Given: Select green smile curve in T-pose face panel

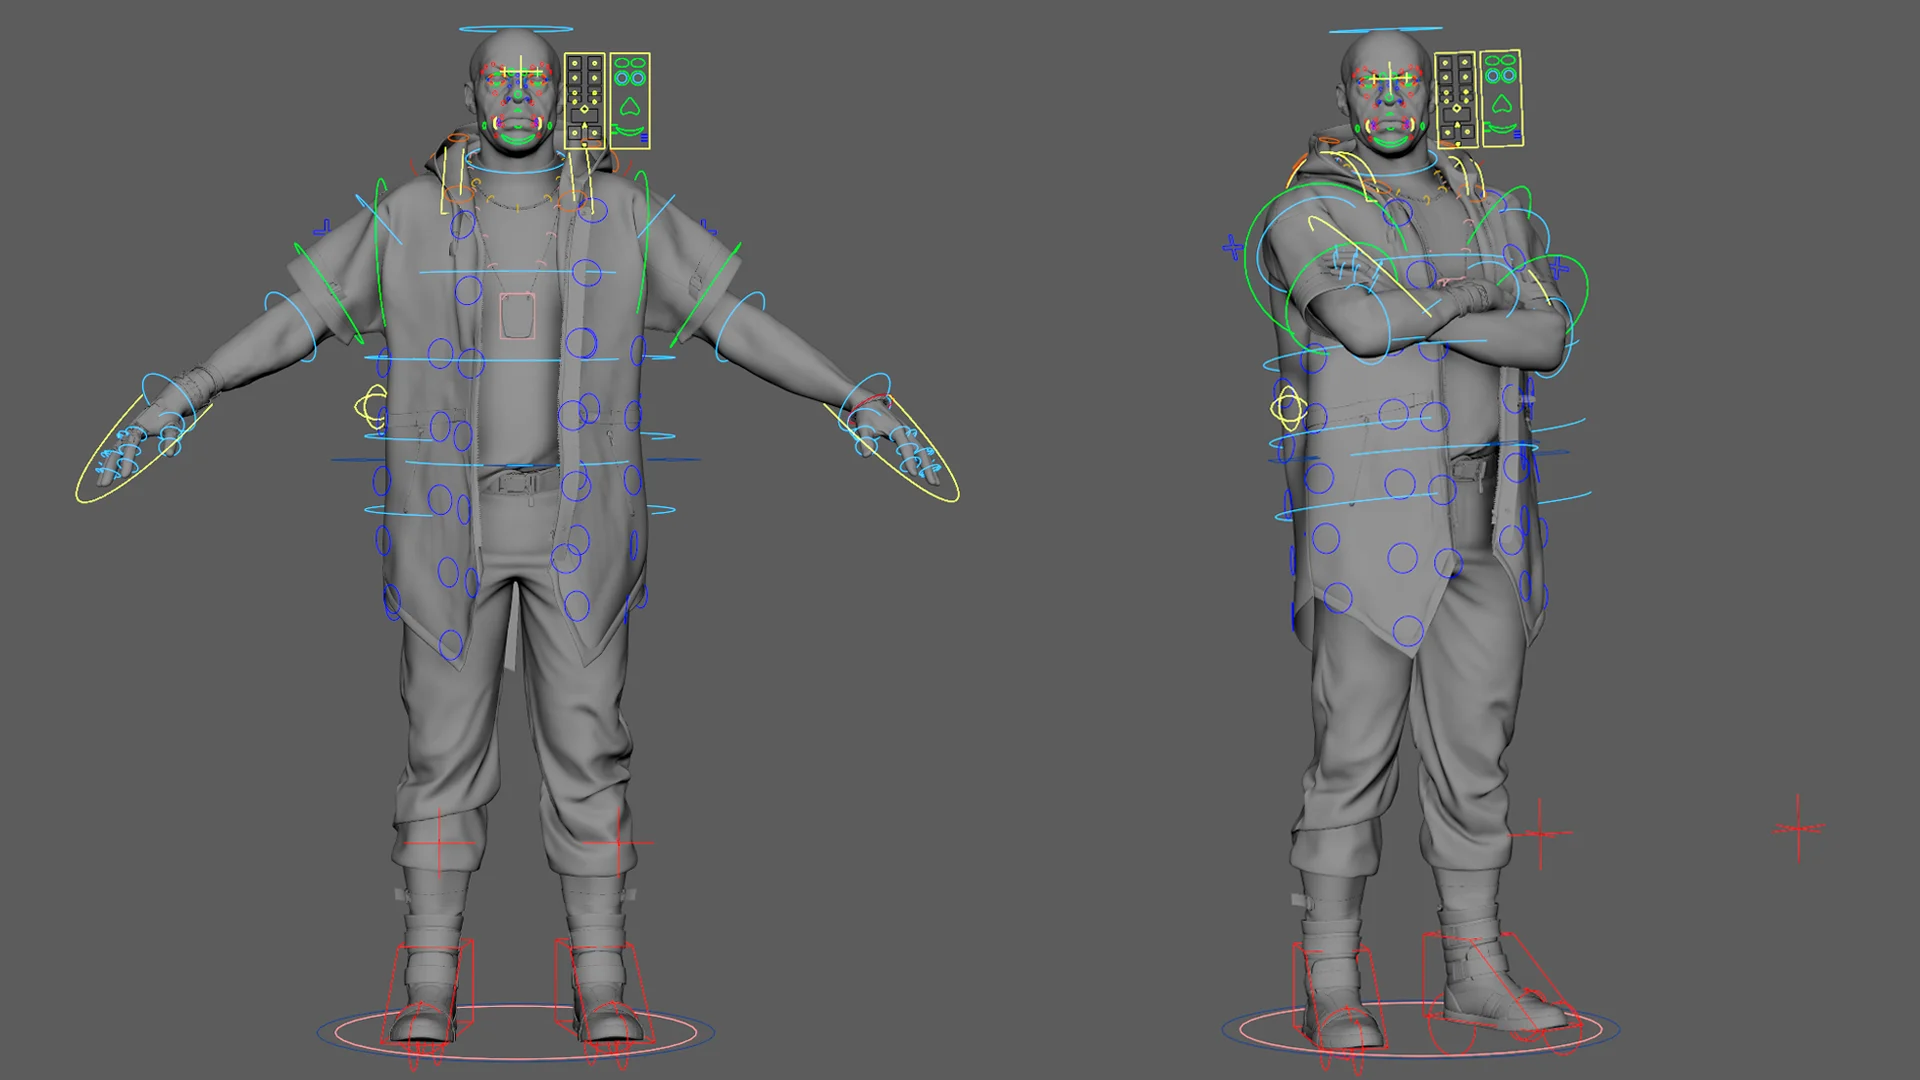Looking at the screenshot, I should pyautogui.click(x=630, y=133).
